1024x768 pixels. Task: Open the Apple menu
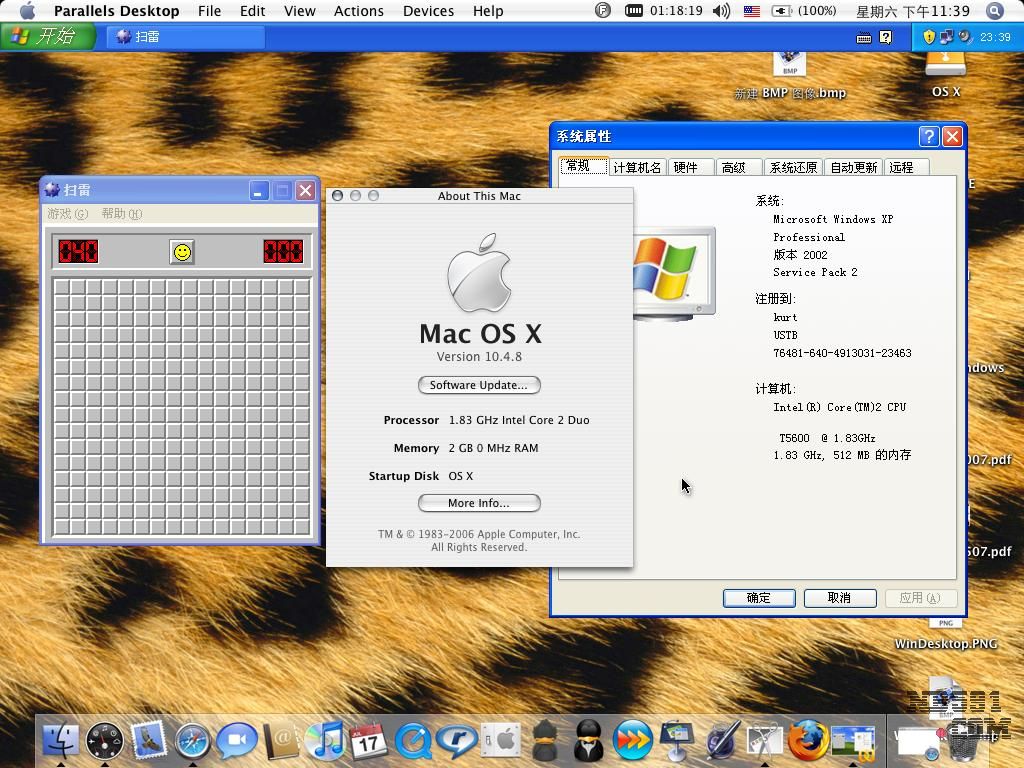pyautogui.click(x=27, y=11)
